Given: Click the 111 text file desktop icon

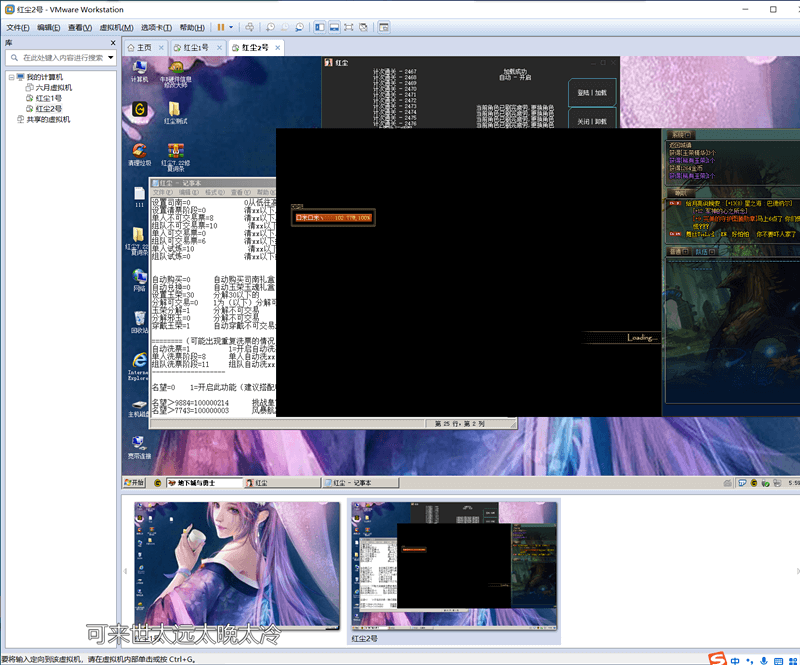Looking at the screenshot, I should pos(139,197).
